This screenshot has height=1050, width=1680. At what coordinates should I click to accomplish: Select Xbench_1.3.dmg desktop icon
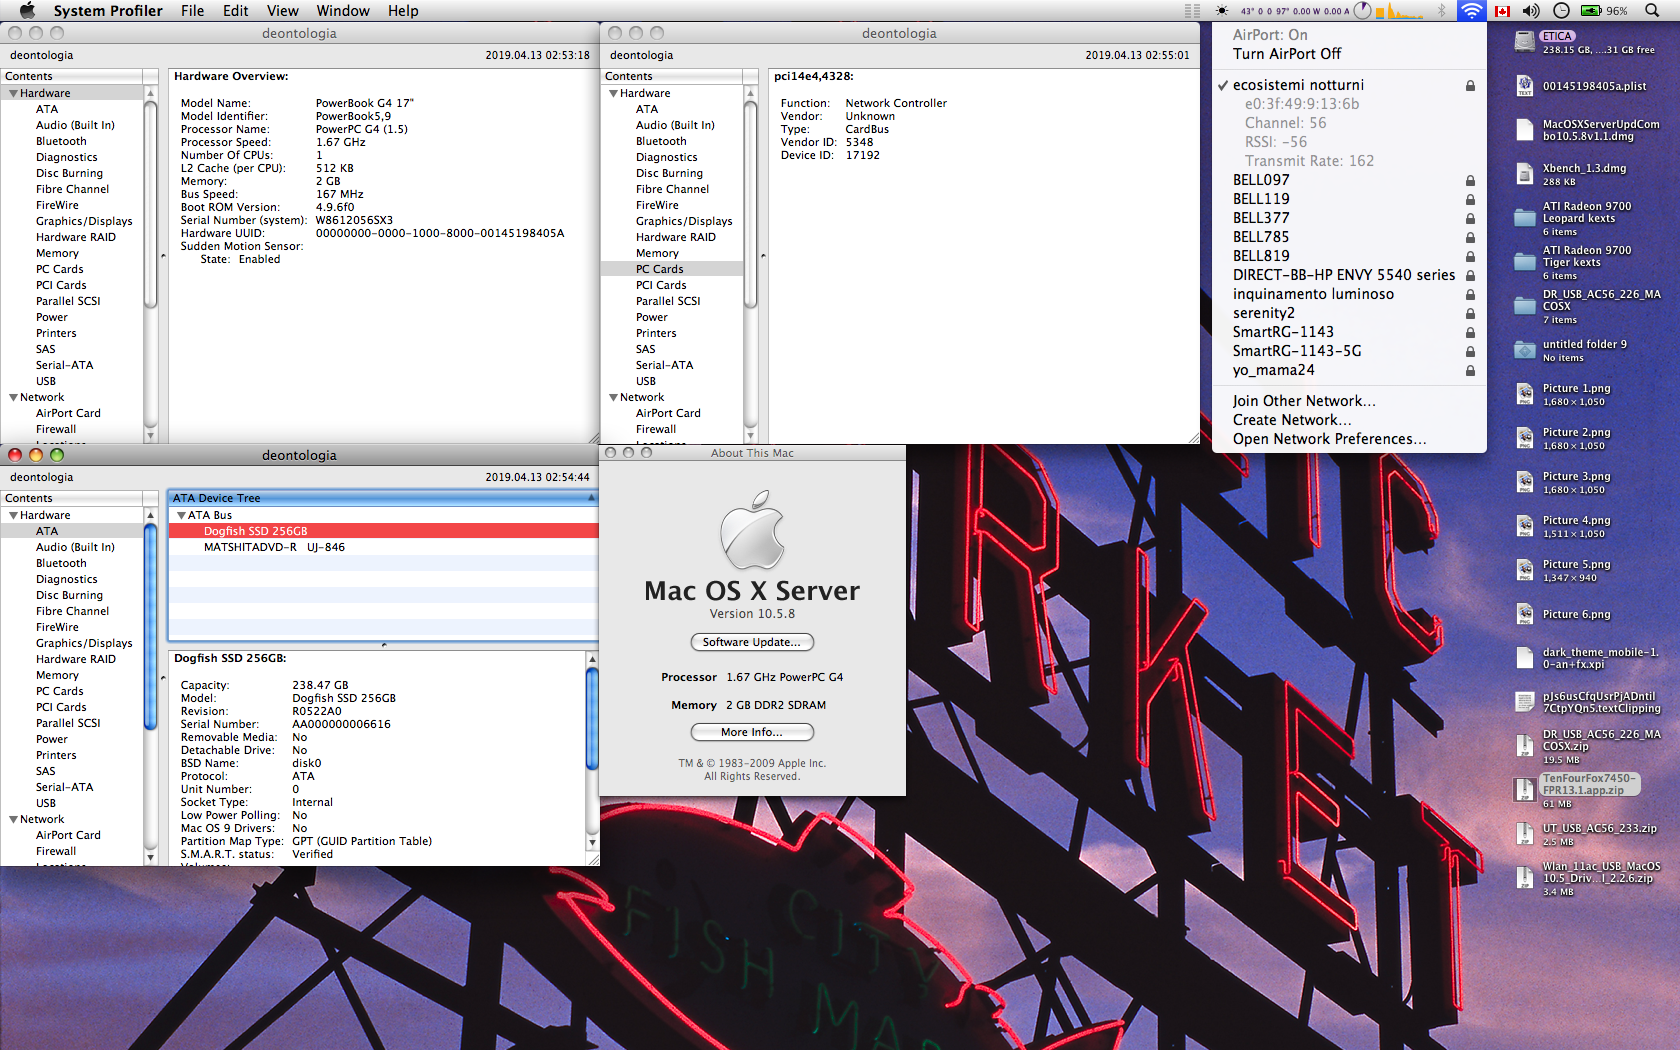1524,174
